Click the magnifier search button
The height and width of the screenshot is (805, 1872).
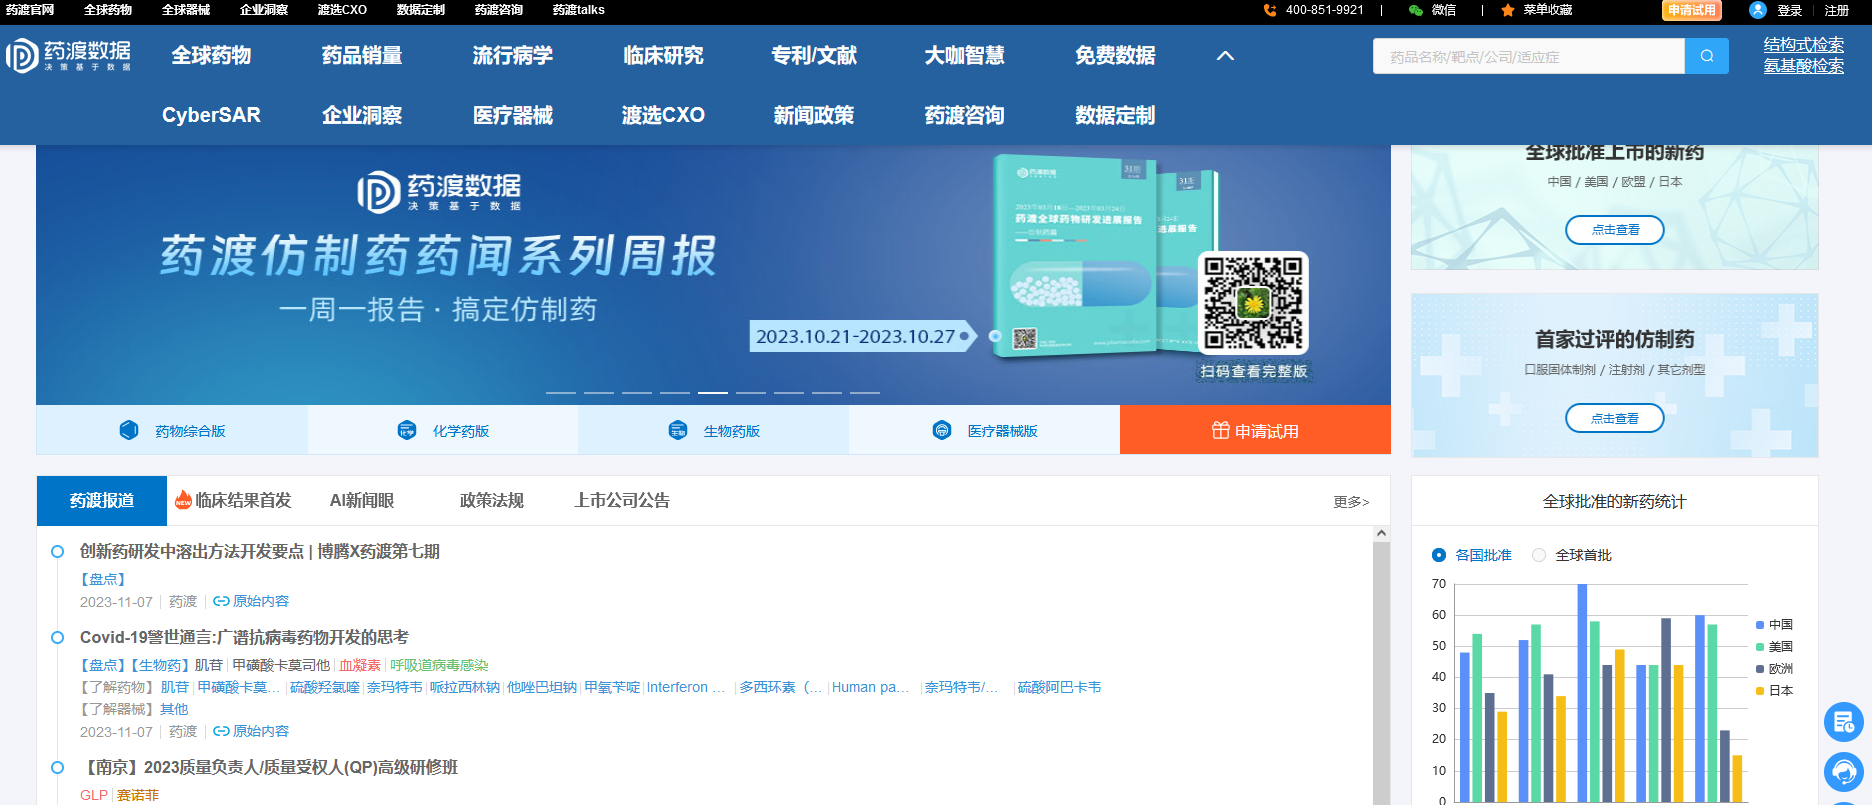pos(1707,56)
